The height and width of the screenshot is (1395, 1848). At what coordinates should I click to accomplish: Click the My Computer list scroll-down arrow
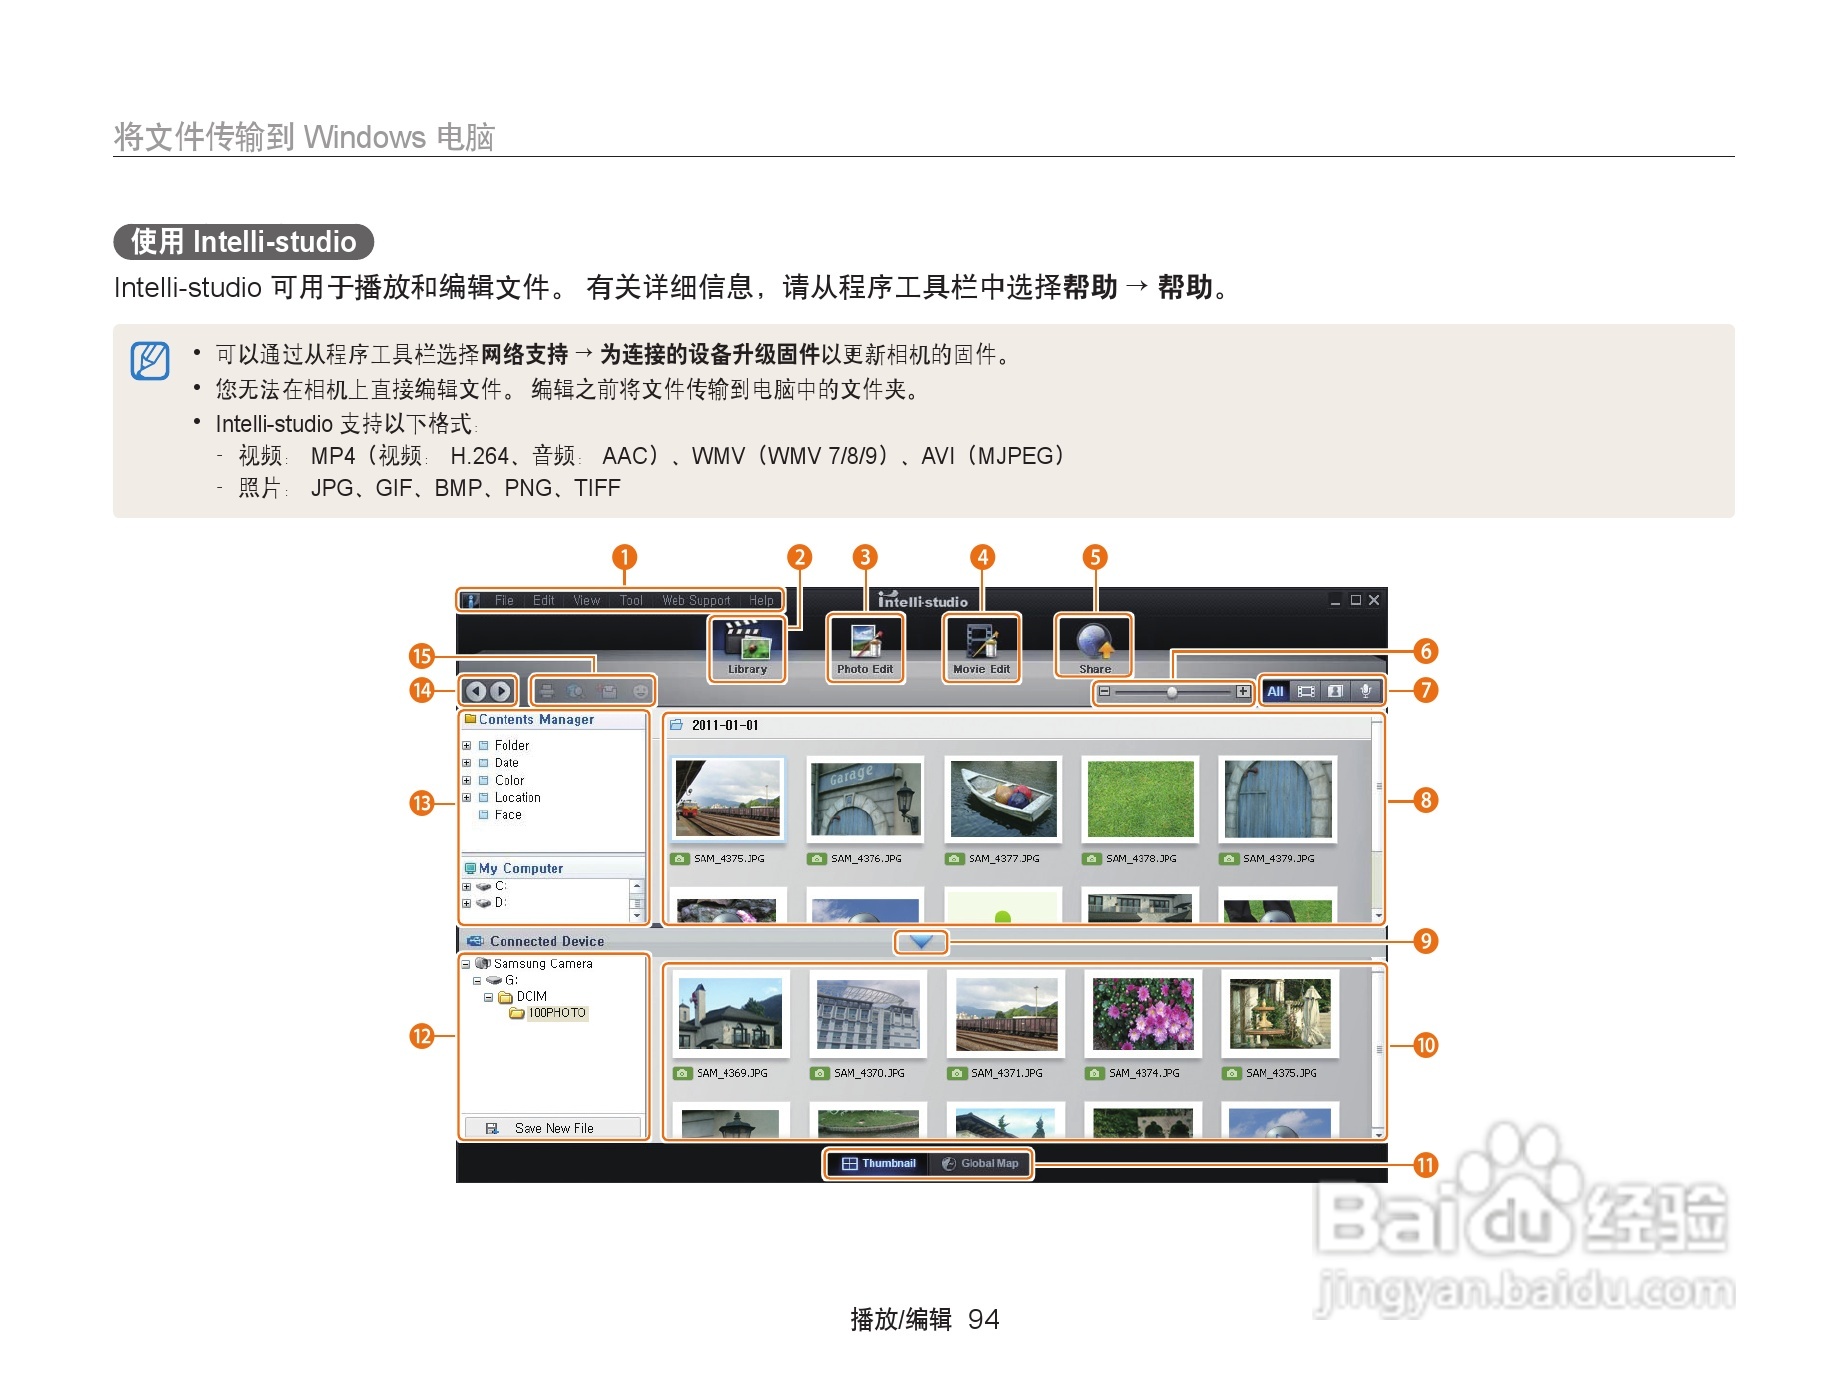click(636, 915)
